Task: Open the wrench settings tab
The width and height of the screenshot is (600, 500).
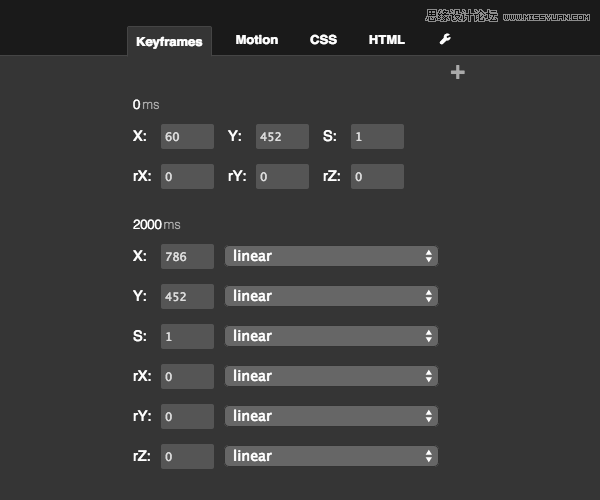Action: (445, 39)
